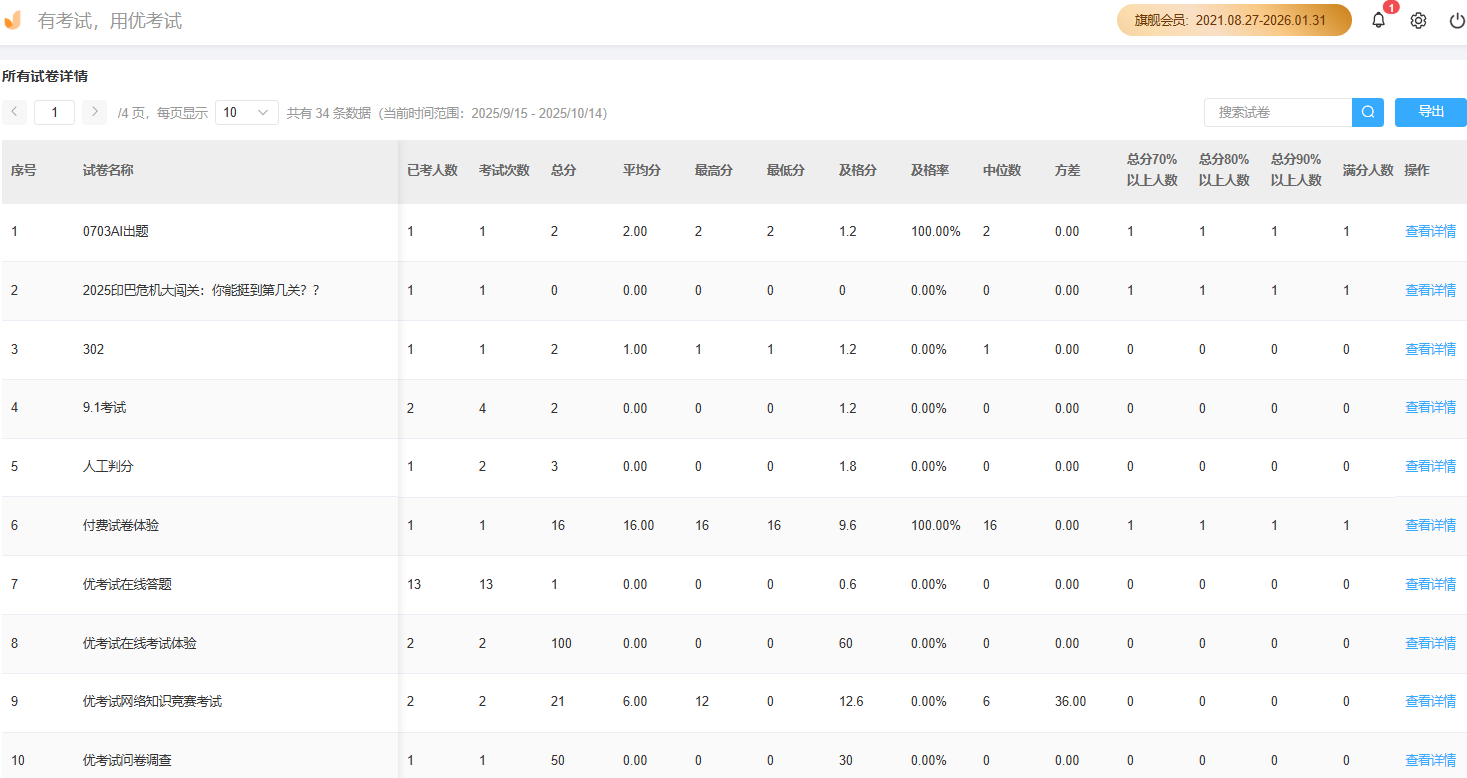Open 查看详情 for the 302 exam
Image resolution: width=1467 pixels, height=778 pixels.
tap(1430, 350)
